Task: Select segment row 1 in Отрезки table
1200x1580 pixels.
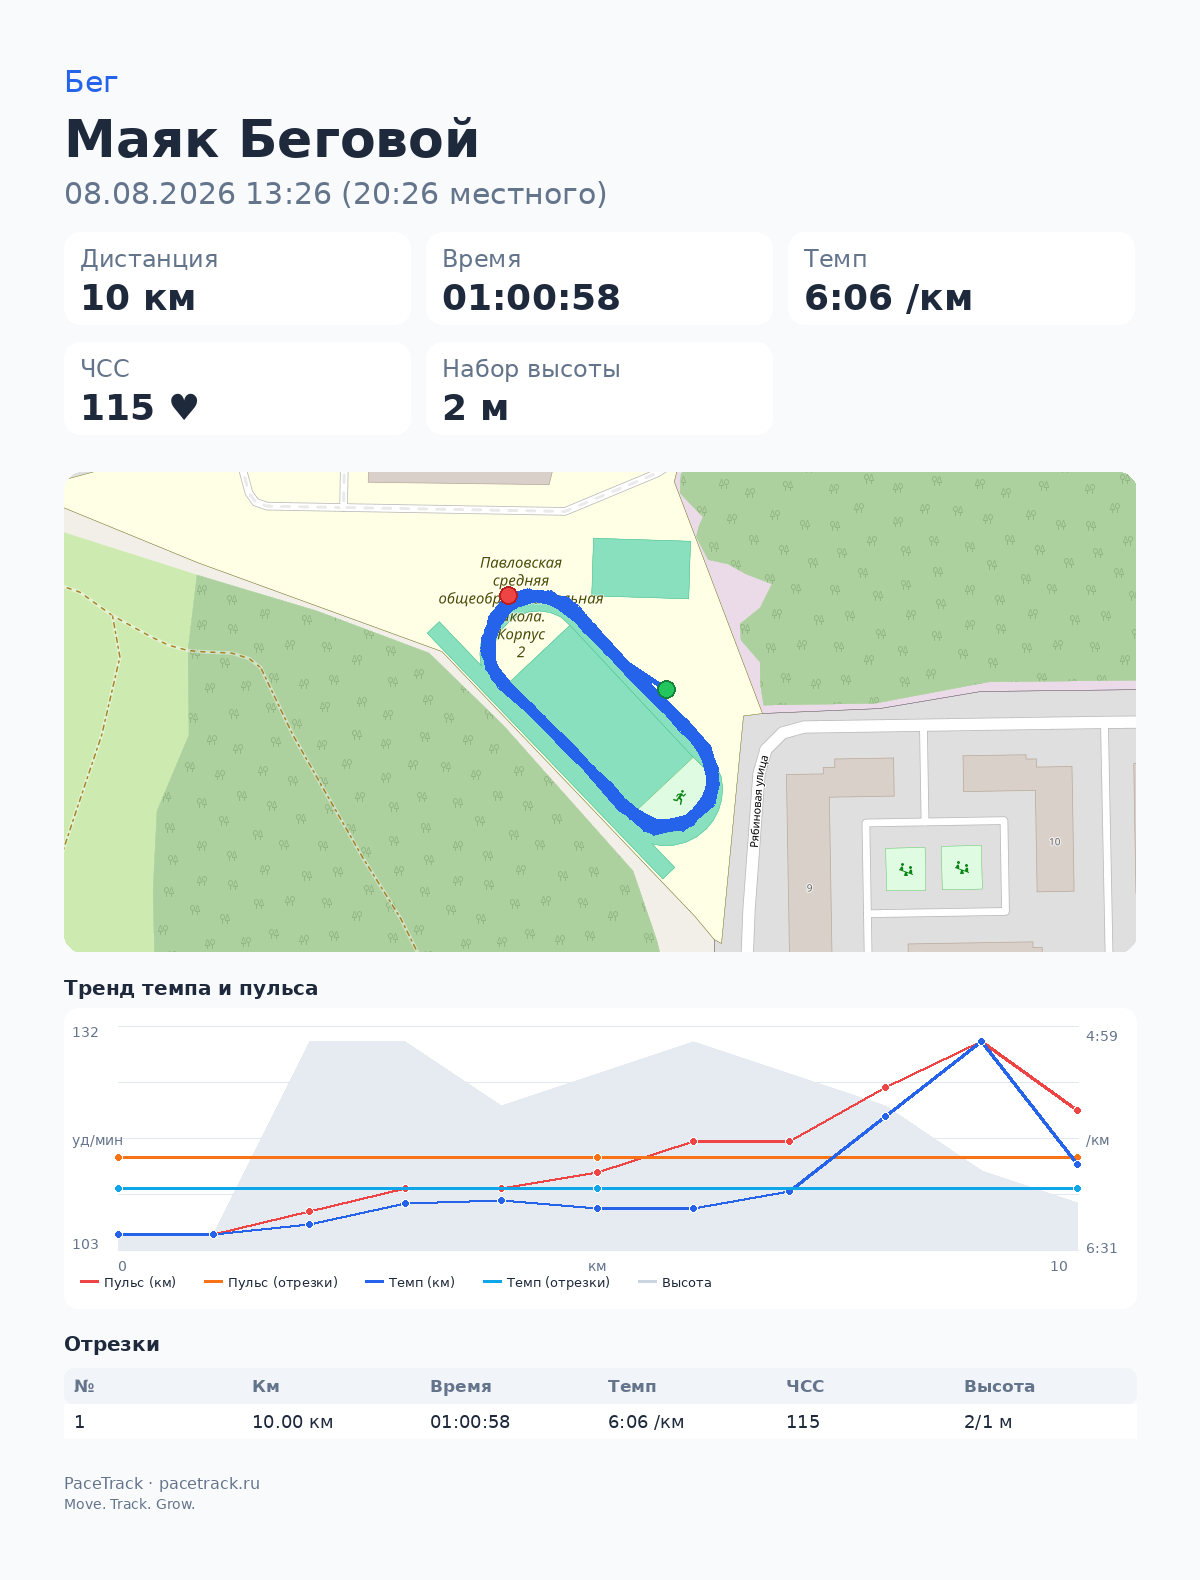Action: click(600, 1421)
